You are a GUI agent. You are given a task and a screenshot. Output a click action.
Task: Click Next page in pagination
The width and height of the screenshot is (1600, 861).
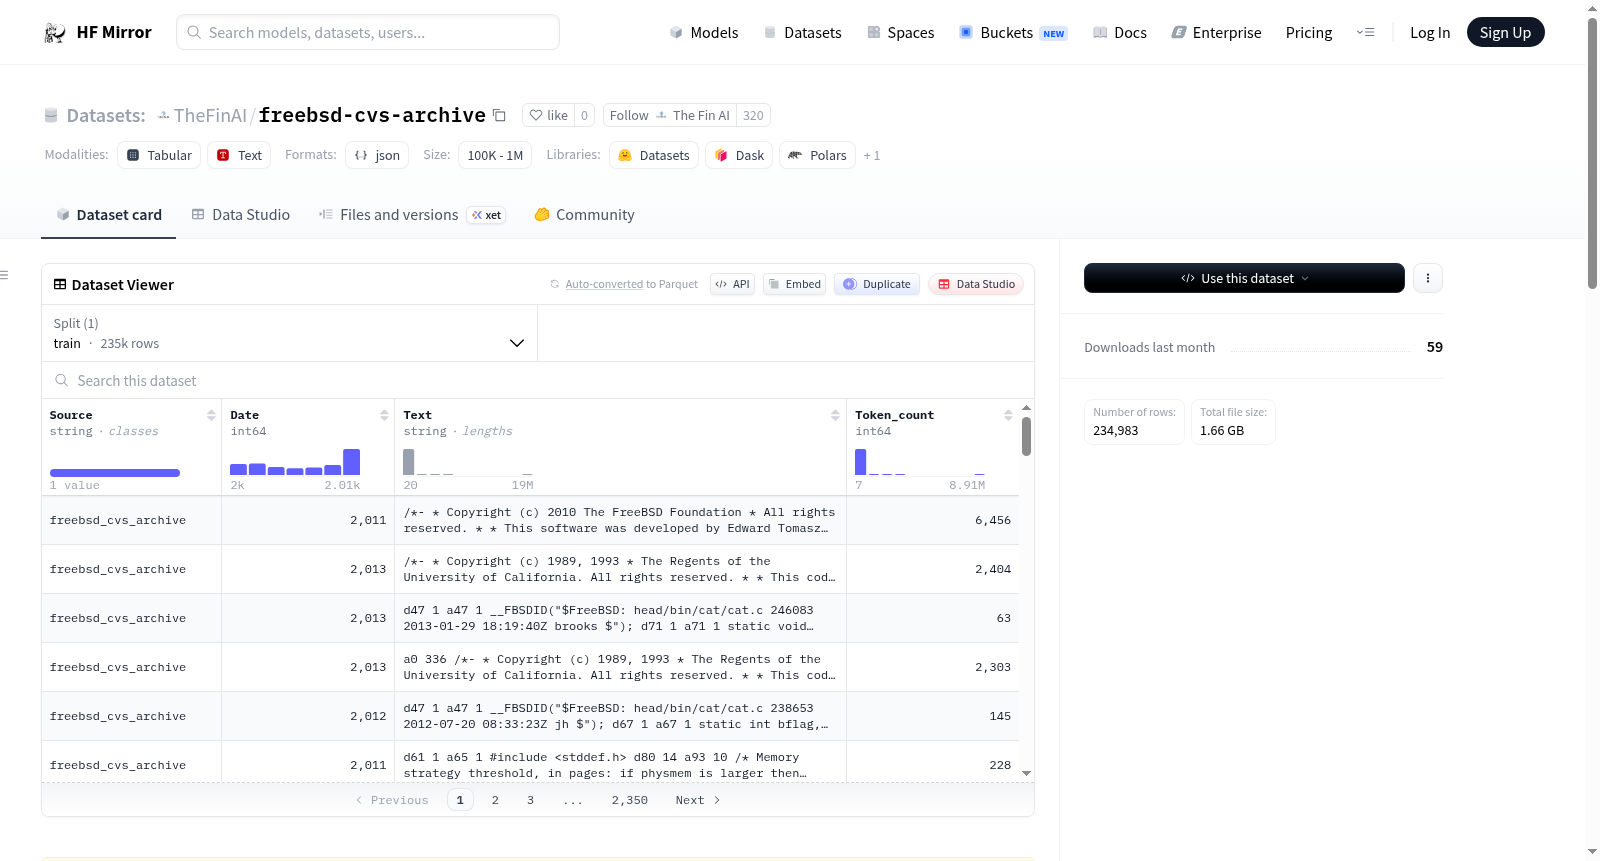(698, 800)
